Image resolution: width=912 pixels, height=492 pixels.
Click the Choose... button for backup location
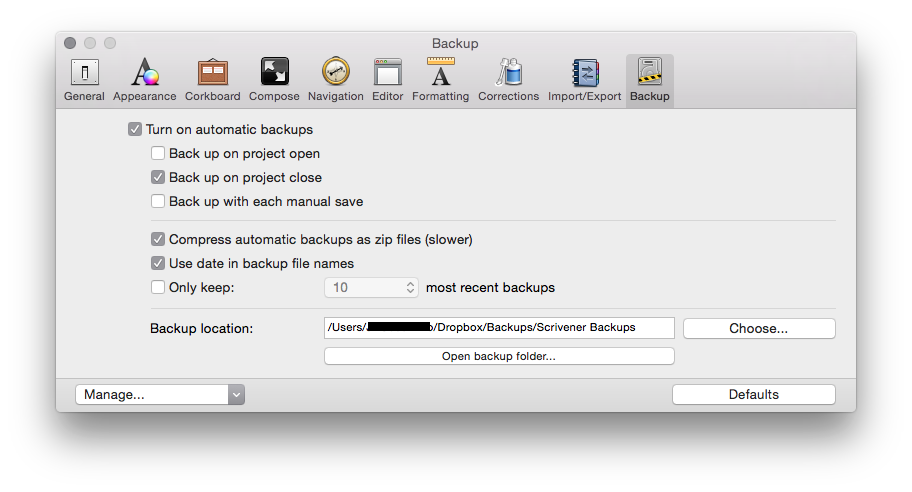pyautogui.click(x=759, y=329)
